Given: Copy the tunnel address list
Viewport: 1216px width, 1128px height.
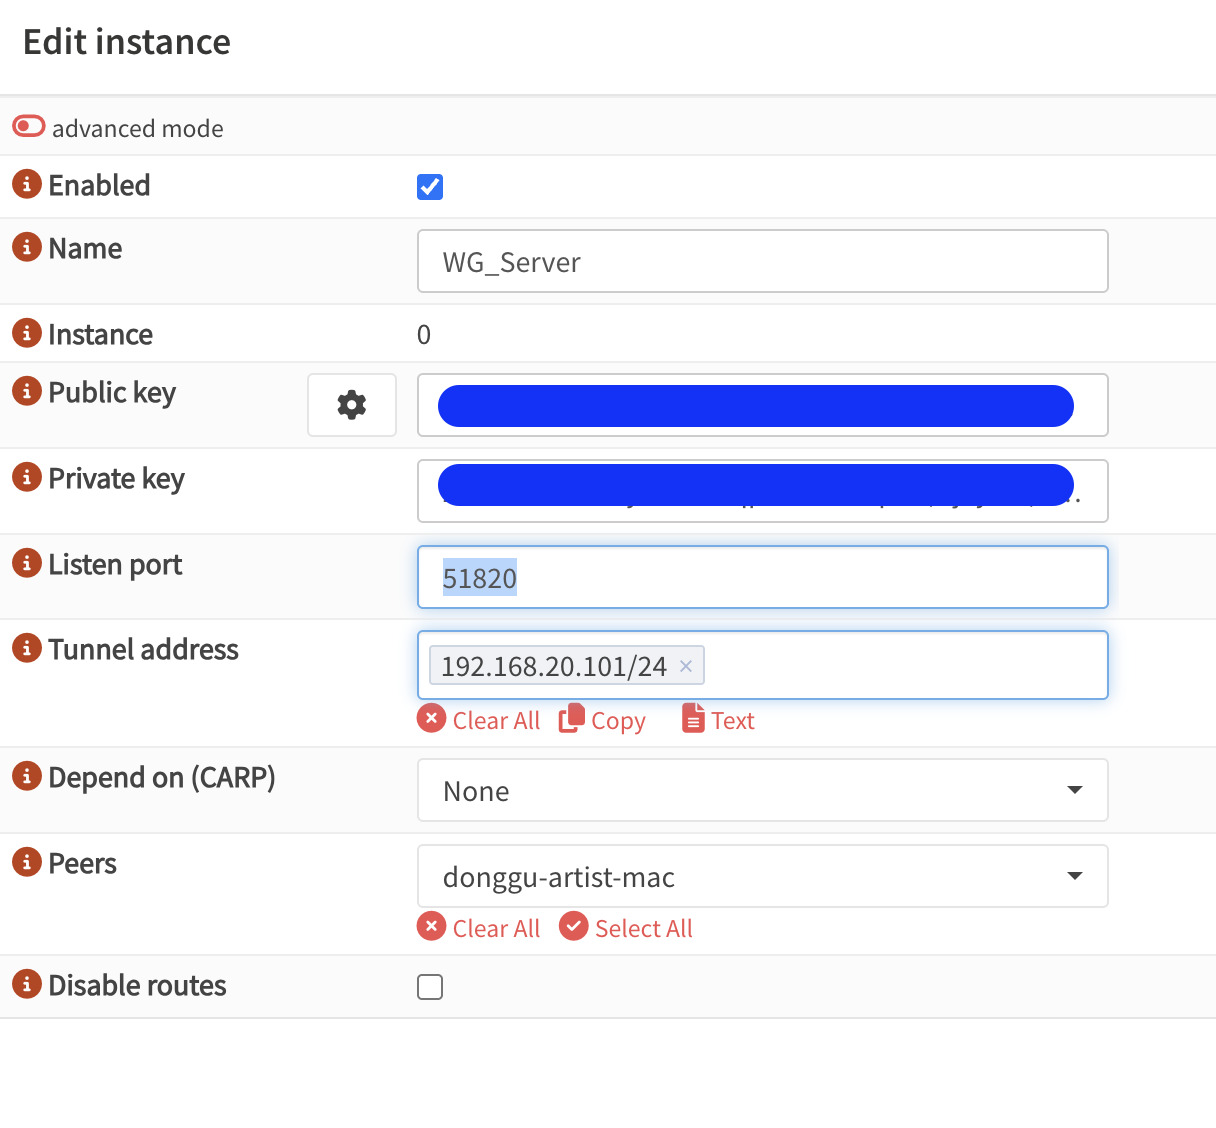Looking at the screenshot, I should tap(603, 721).
